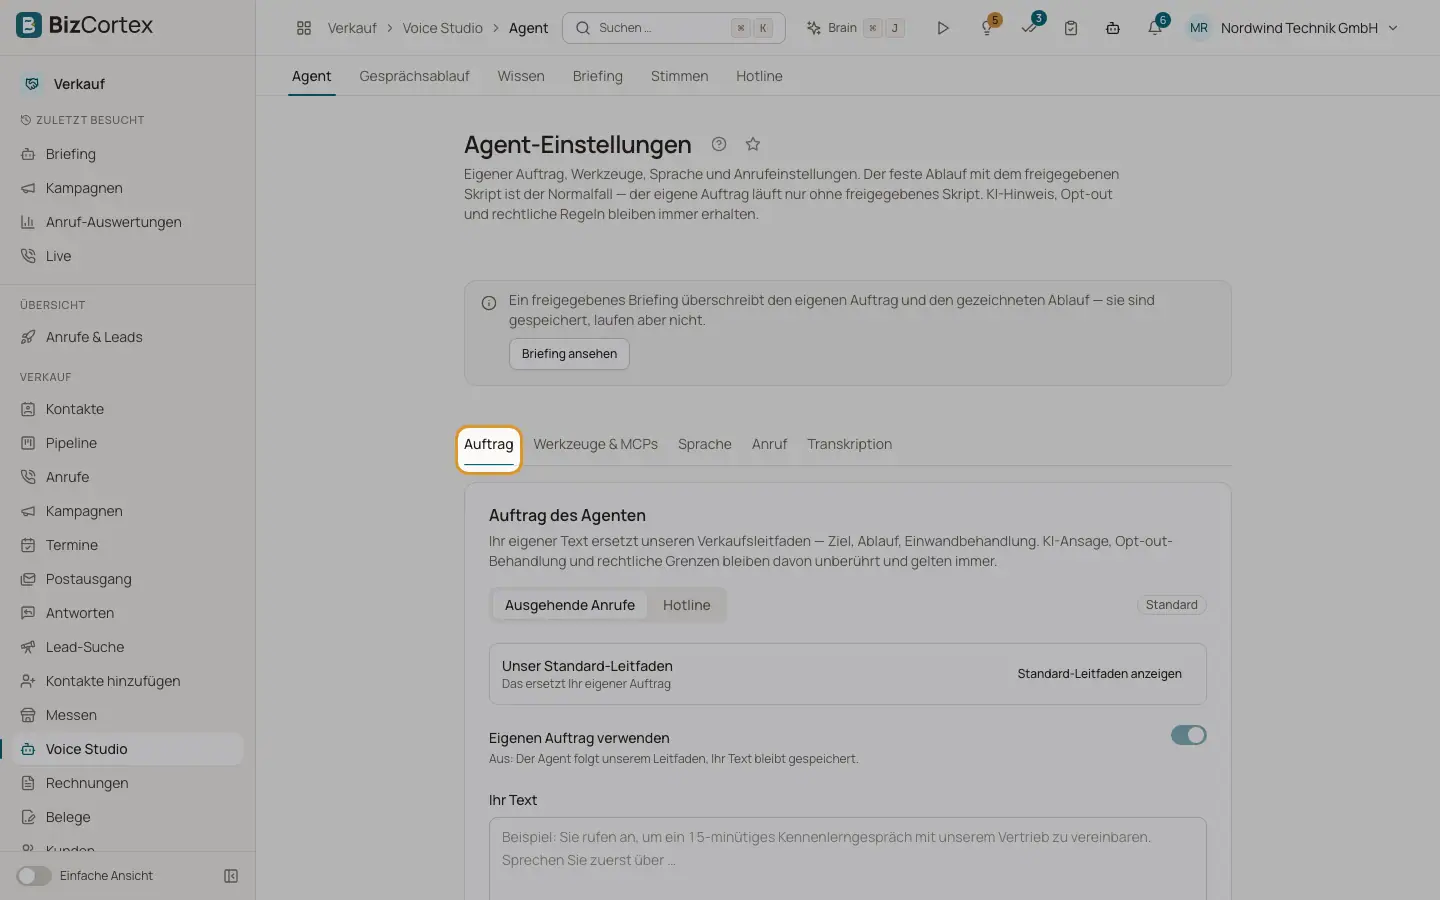The height and width of the screenshot is (900, 1440).
Task: Click into the Ihr Text textarea
Action: [847, 859]
